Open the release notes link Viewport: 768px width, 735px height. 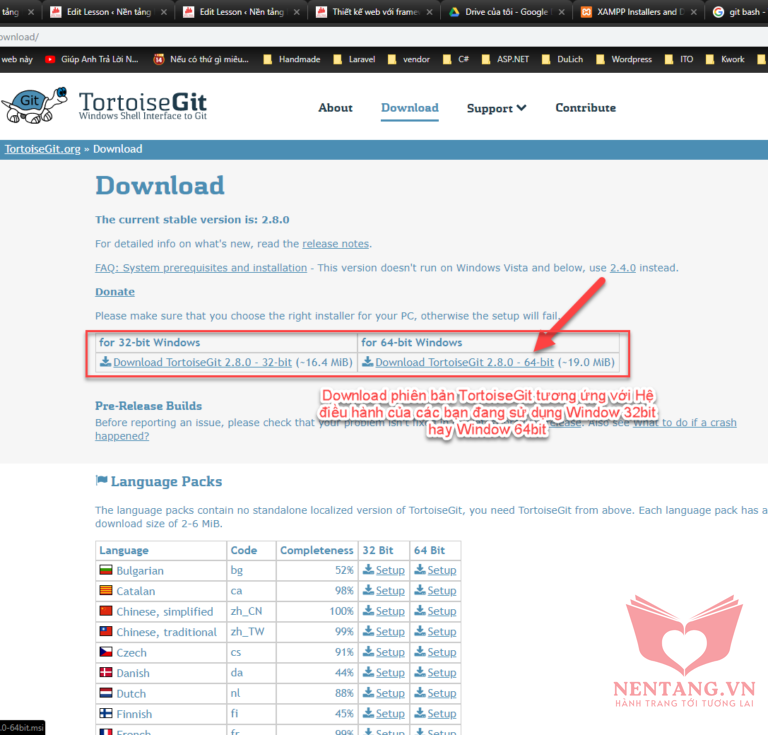point(336,243)
